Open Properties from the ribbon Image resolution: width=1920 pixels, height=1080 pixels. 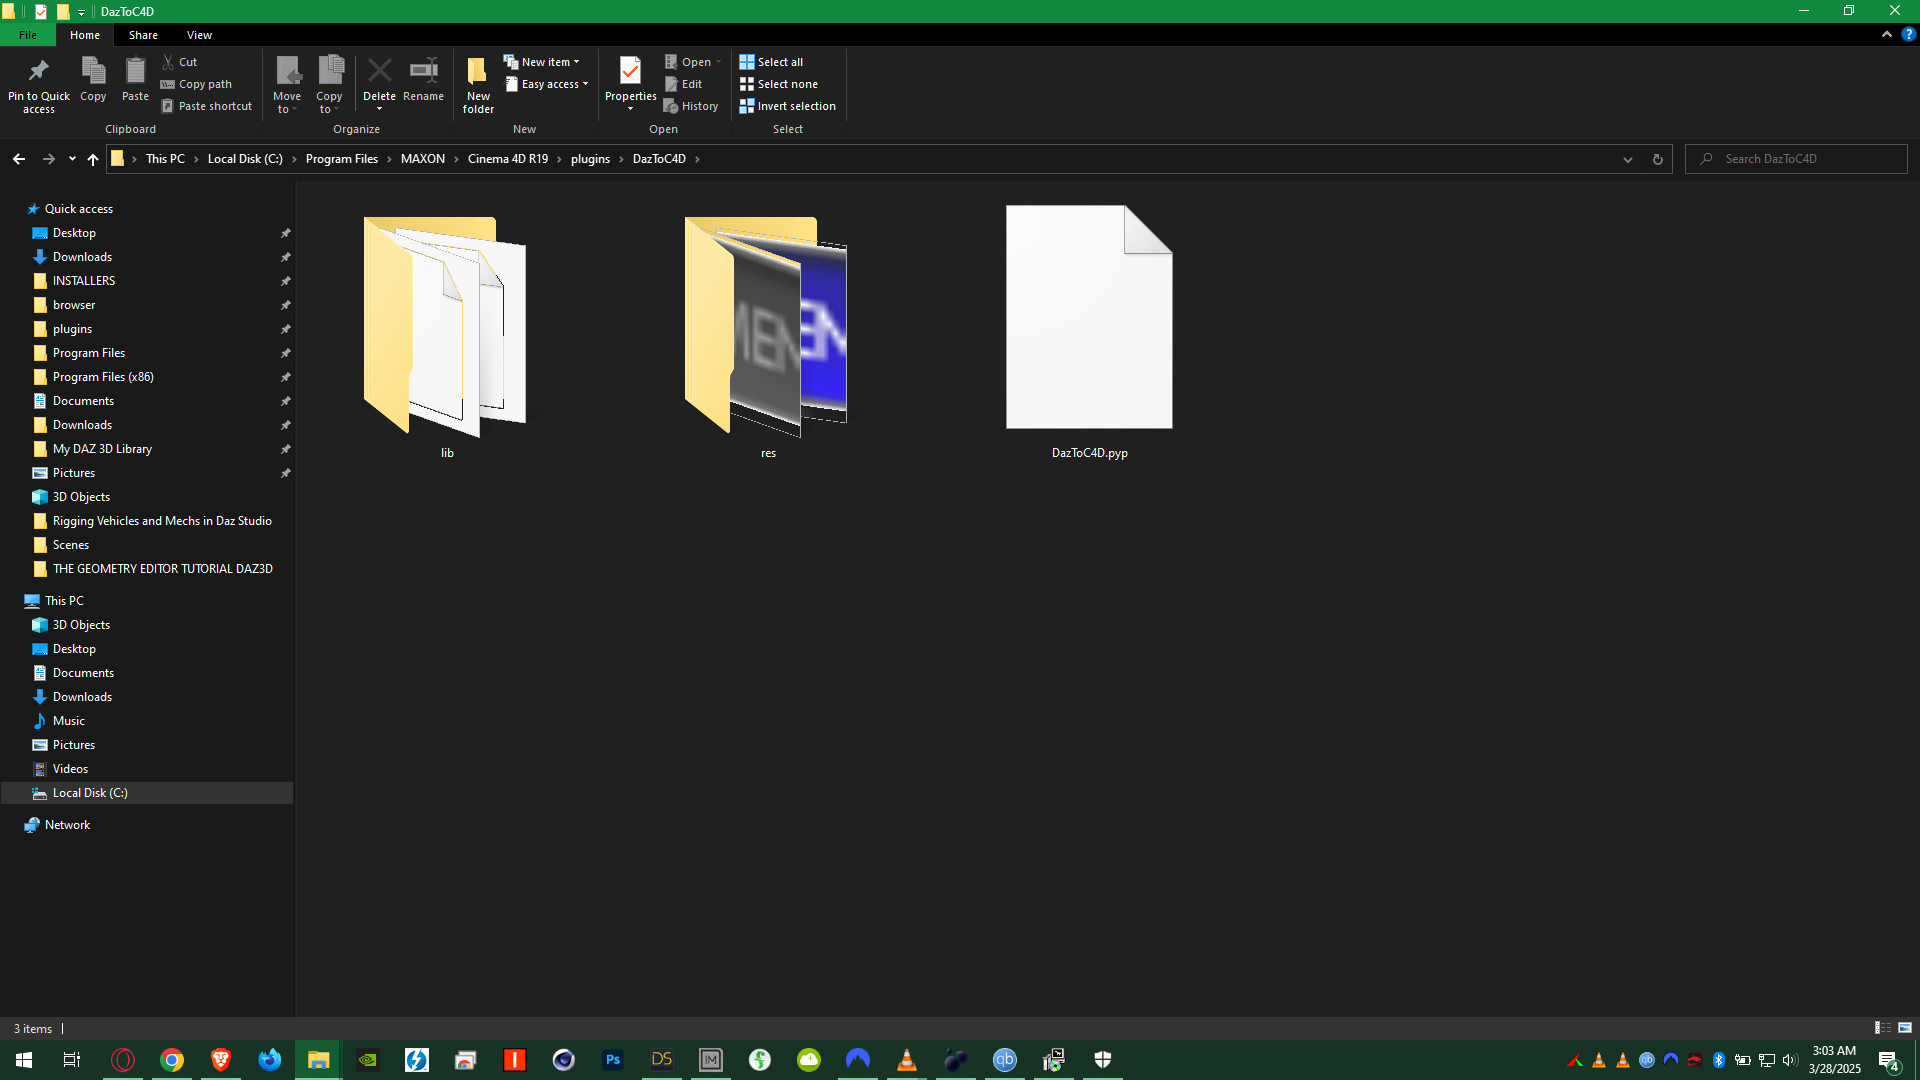630,84
